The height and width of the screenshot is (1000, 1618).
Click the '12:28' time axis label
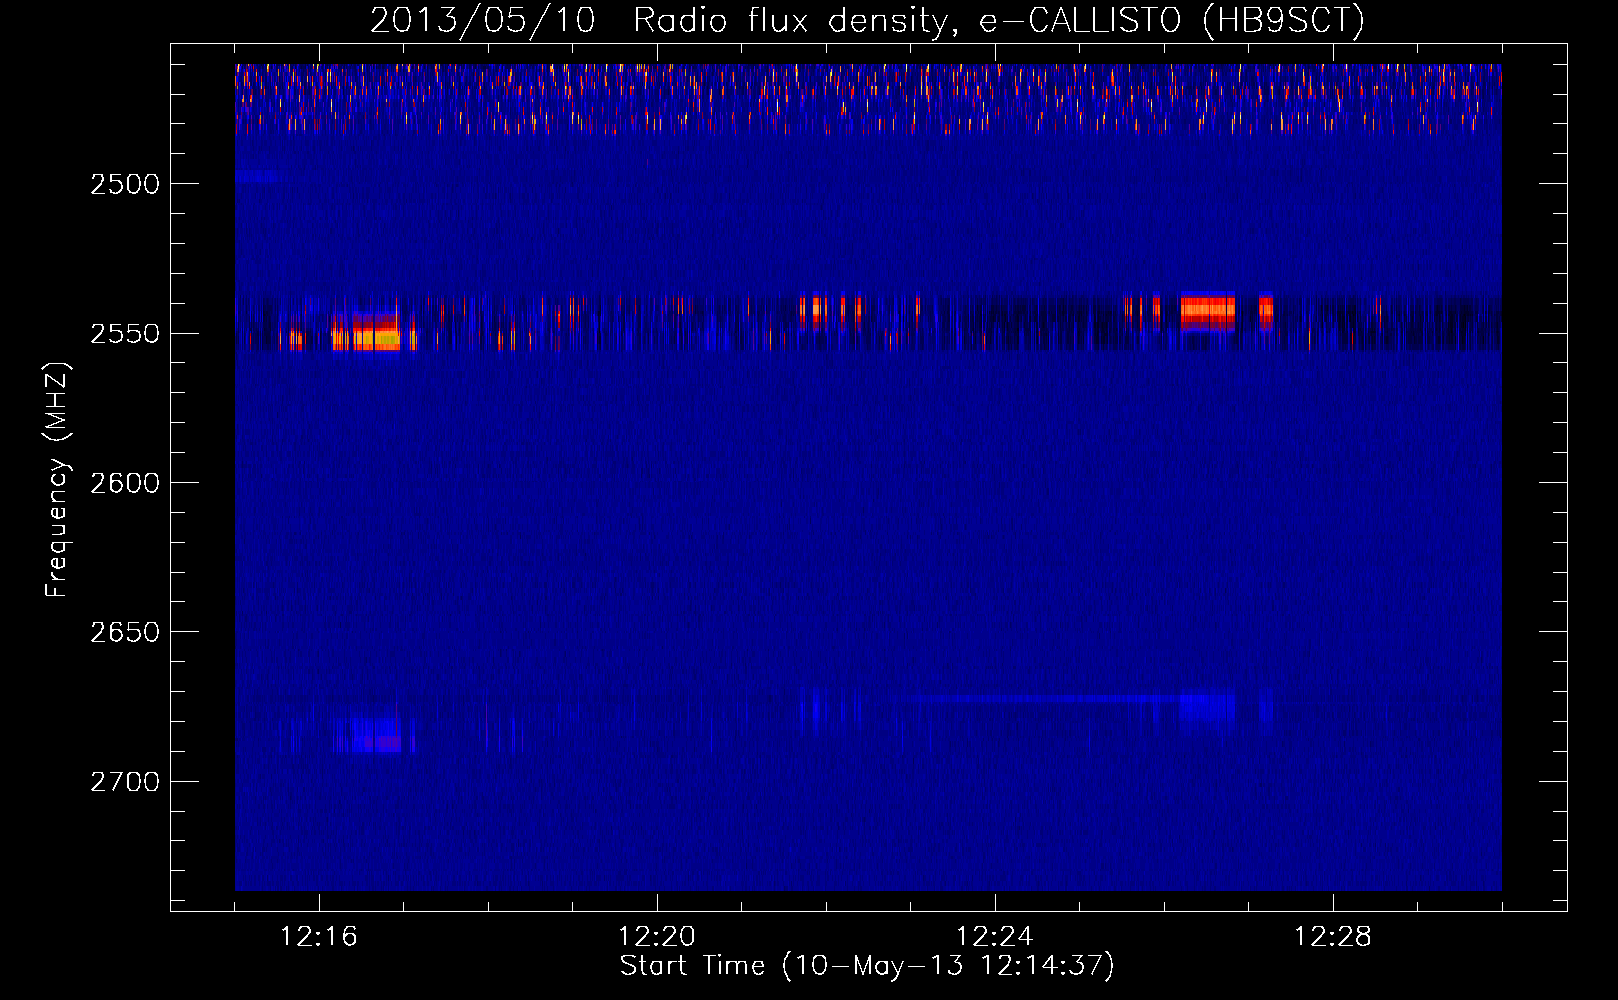1333,937
